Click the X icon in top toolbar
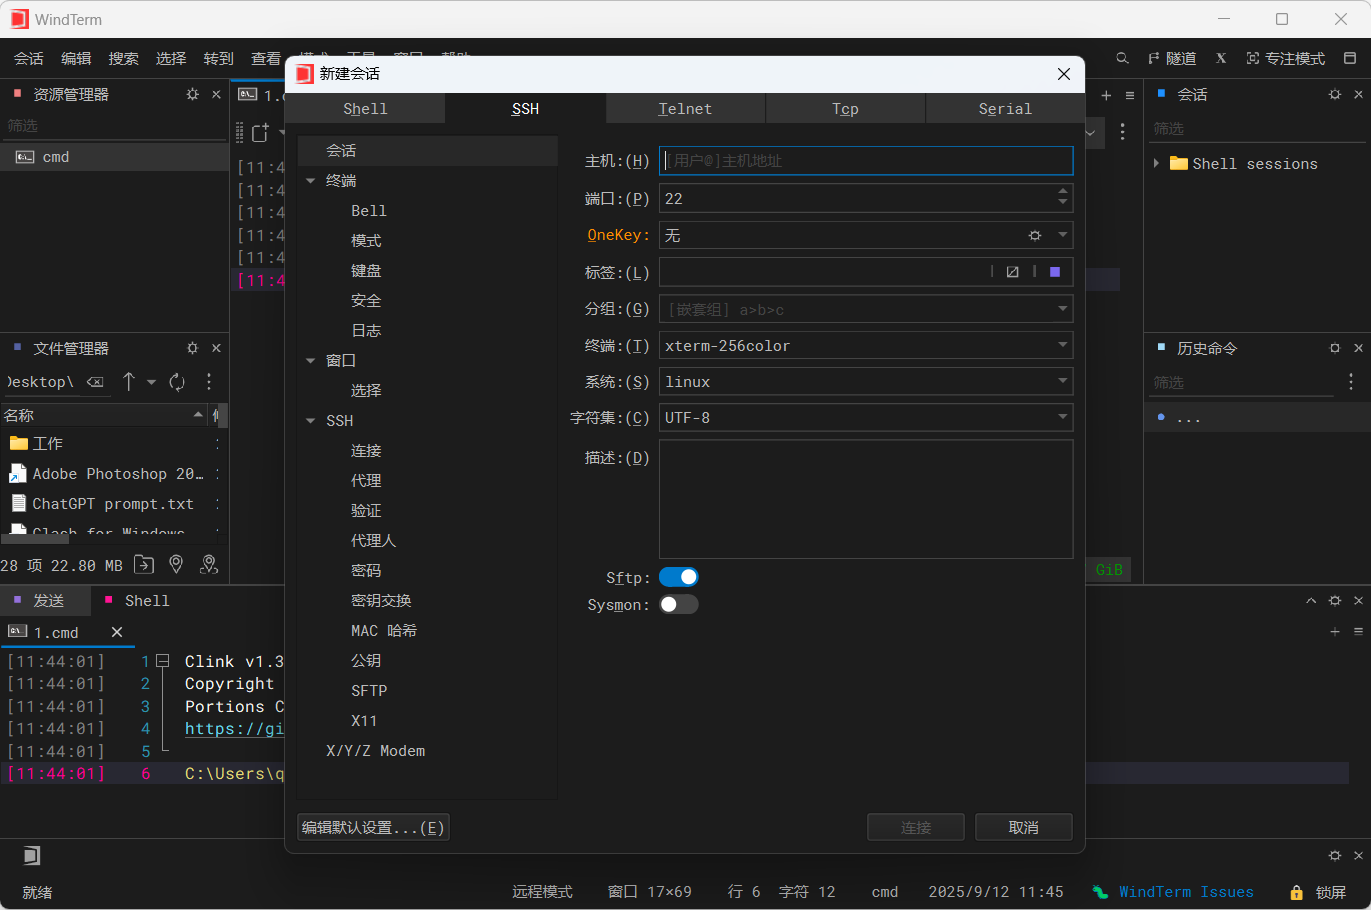 pos(1221,59)
